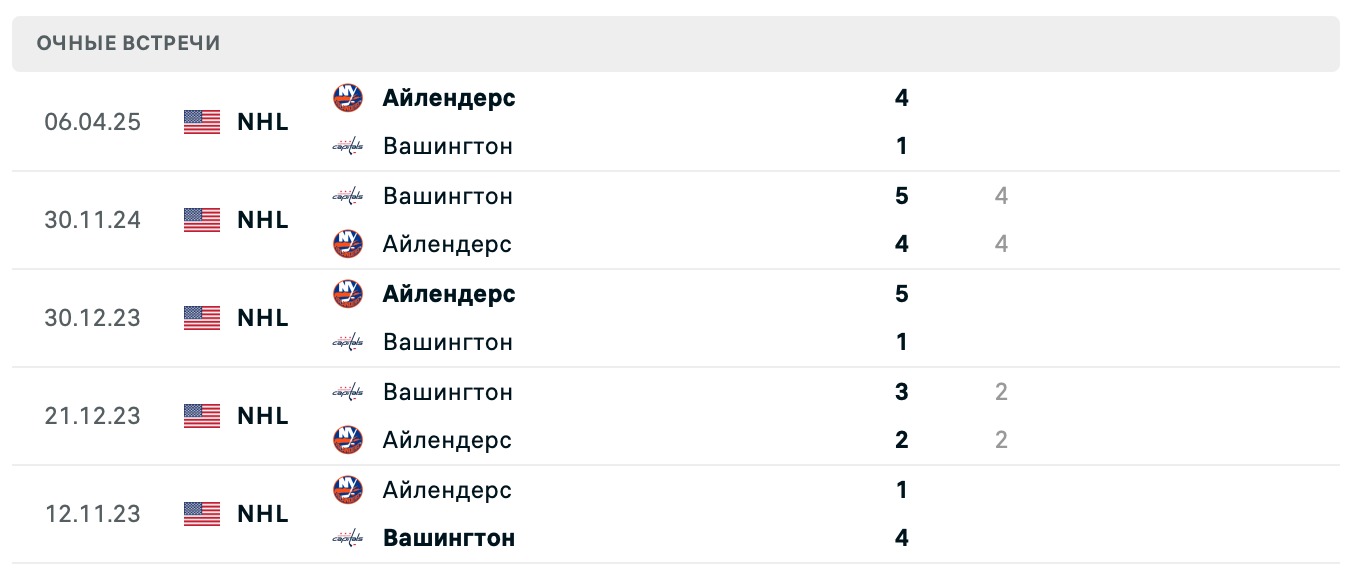
Task: Select the Айлендерс team name in the first match
Action: click(x=449, y=98)
